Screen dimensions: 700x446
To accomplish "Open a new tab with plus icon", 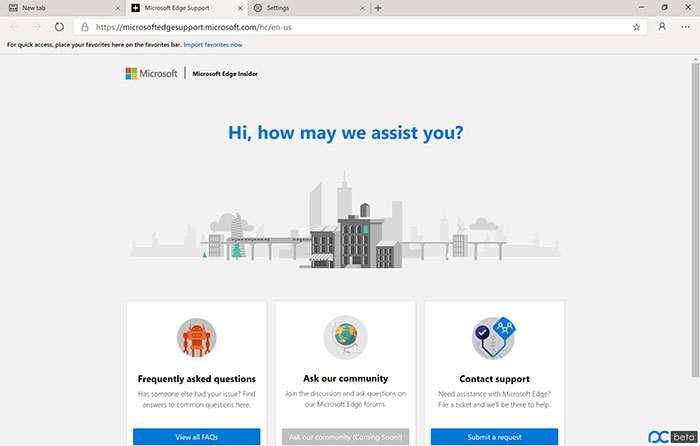I will coord(378,8).
